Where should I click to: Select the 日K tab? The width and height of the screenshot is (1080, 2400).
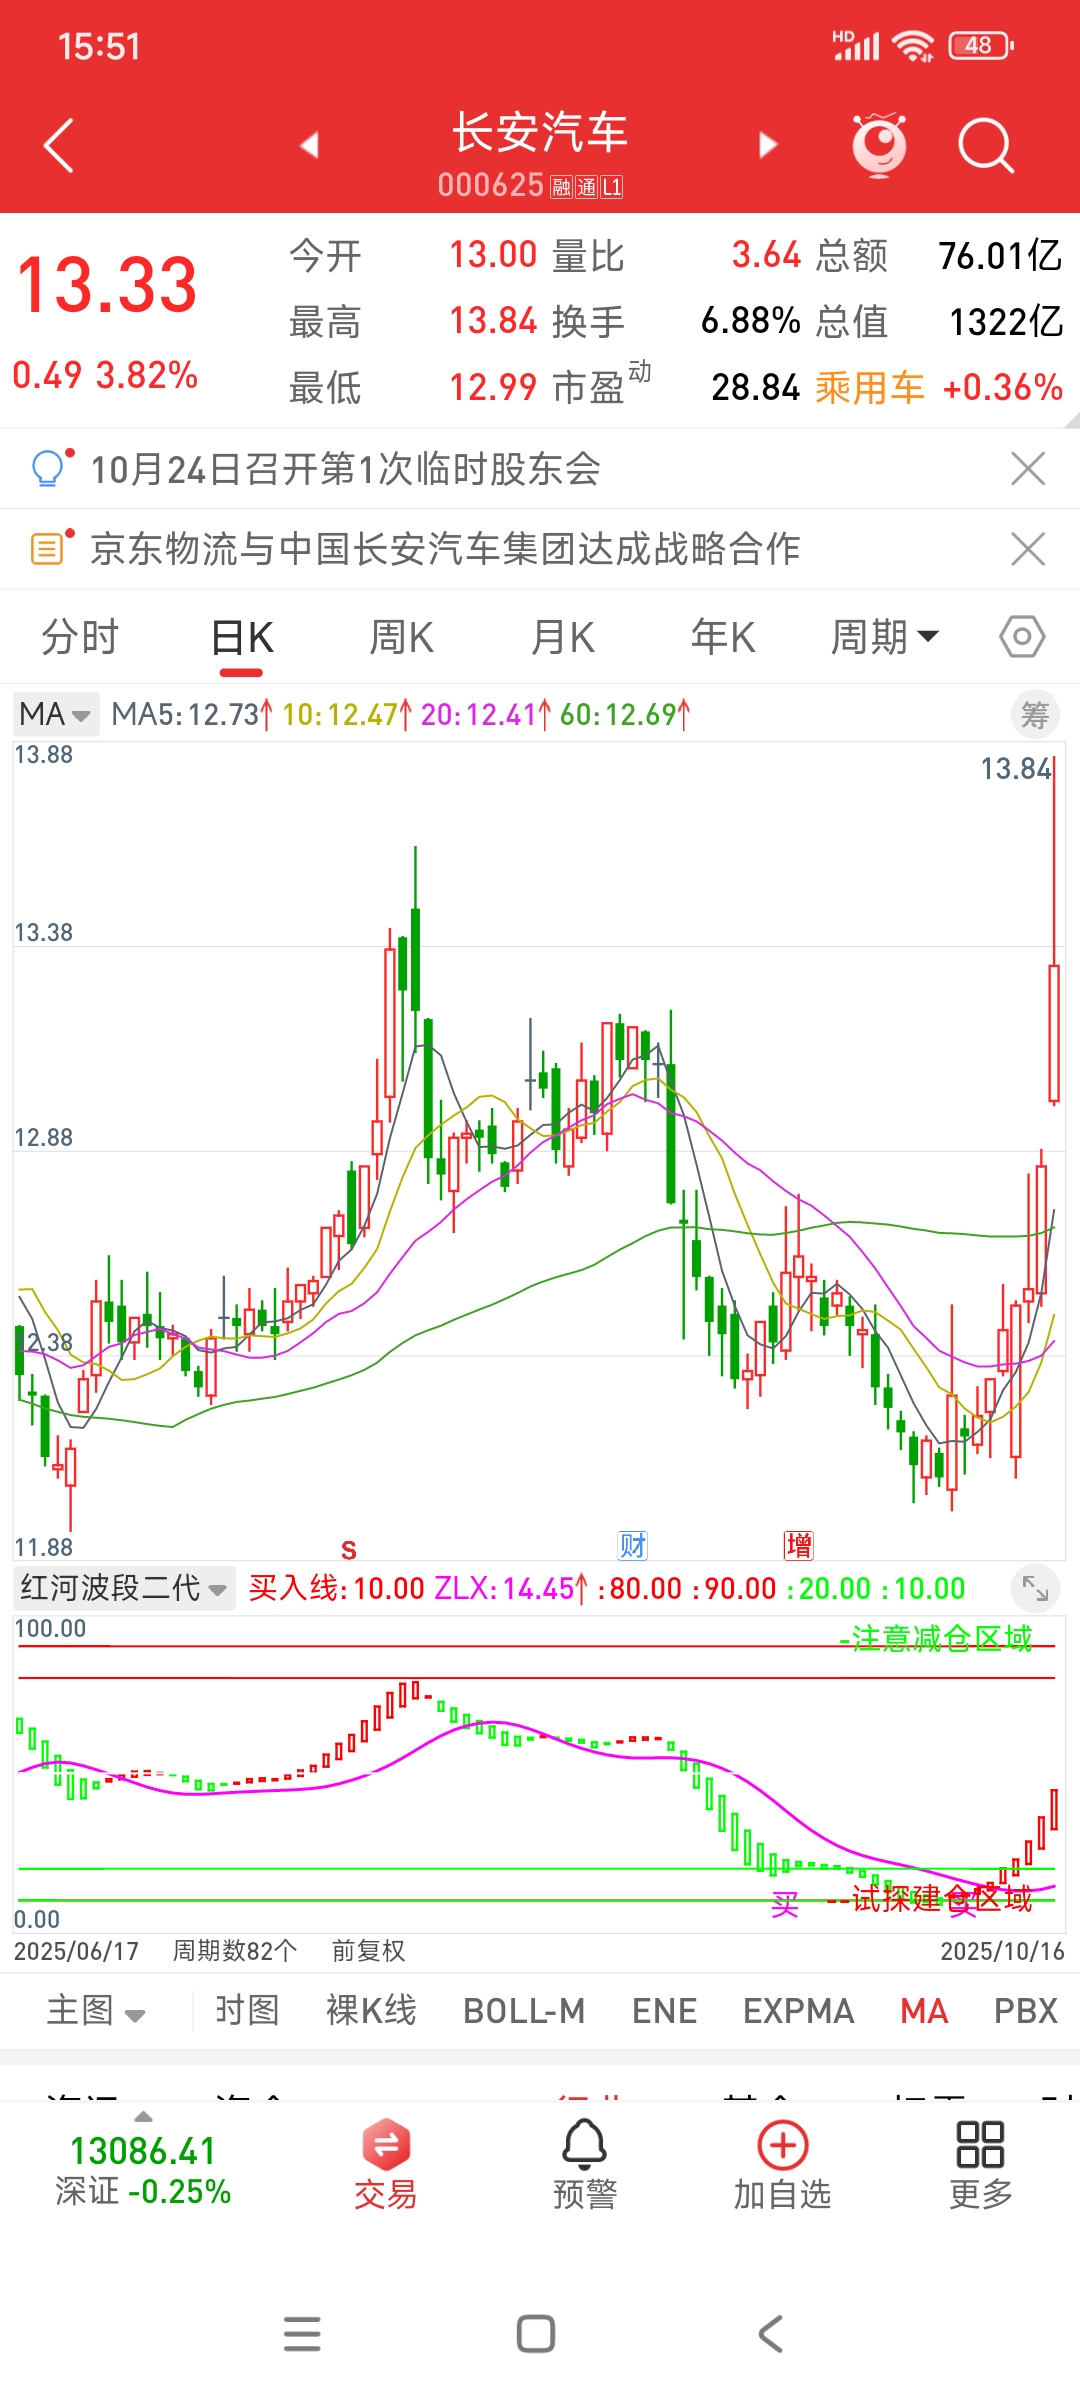(x=242, y=637)
